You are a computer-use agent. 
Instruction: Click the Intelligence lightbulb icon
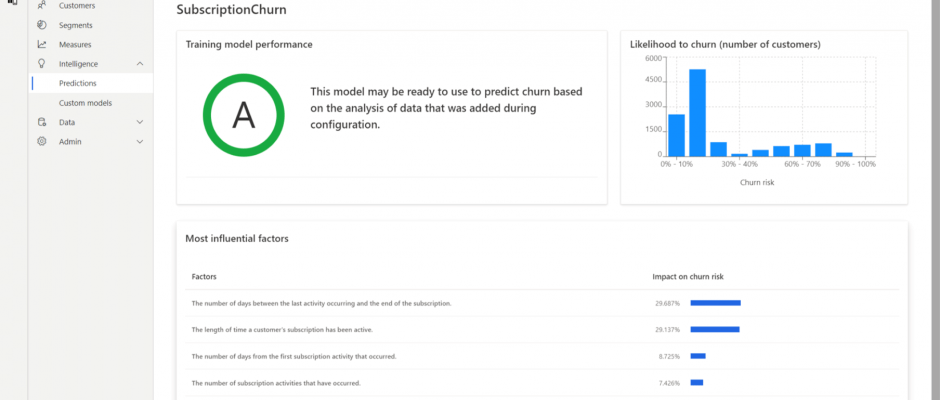pos(41,64)
